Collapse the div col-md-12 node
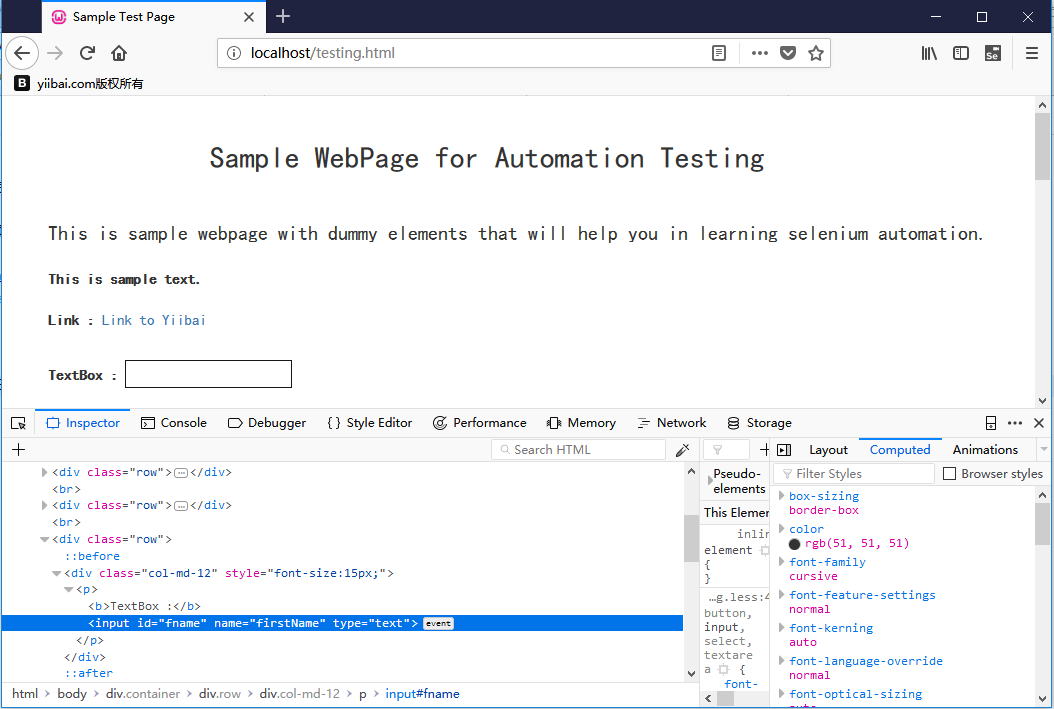This screenshot has width=1054, height=709. point(56,573)
